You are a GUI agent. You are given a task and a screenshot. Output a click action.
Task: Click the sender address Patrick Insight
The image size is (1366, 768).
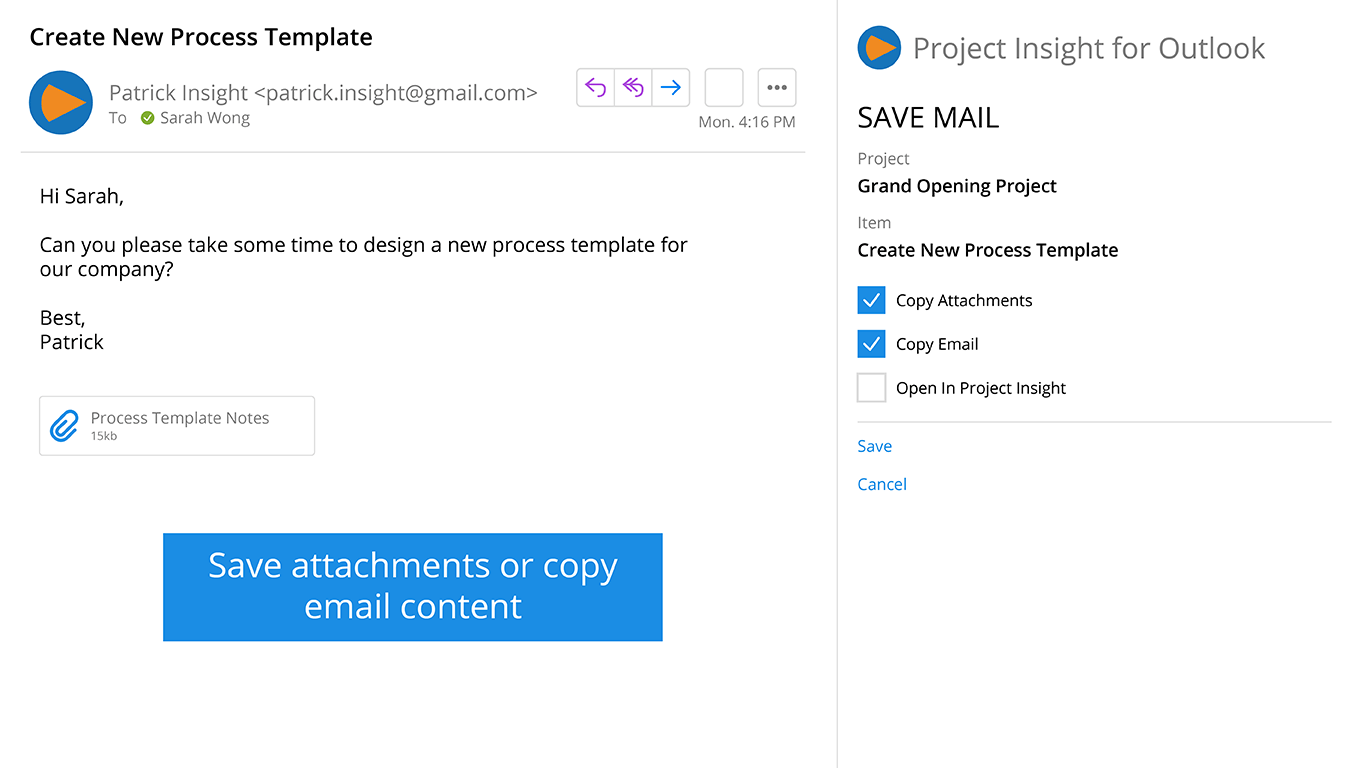[323, 93]
